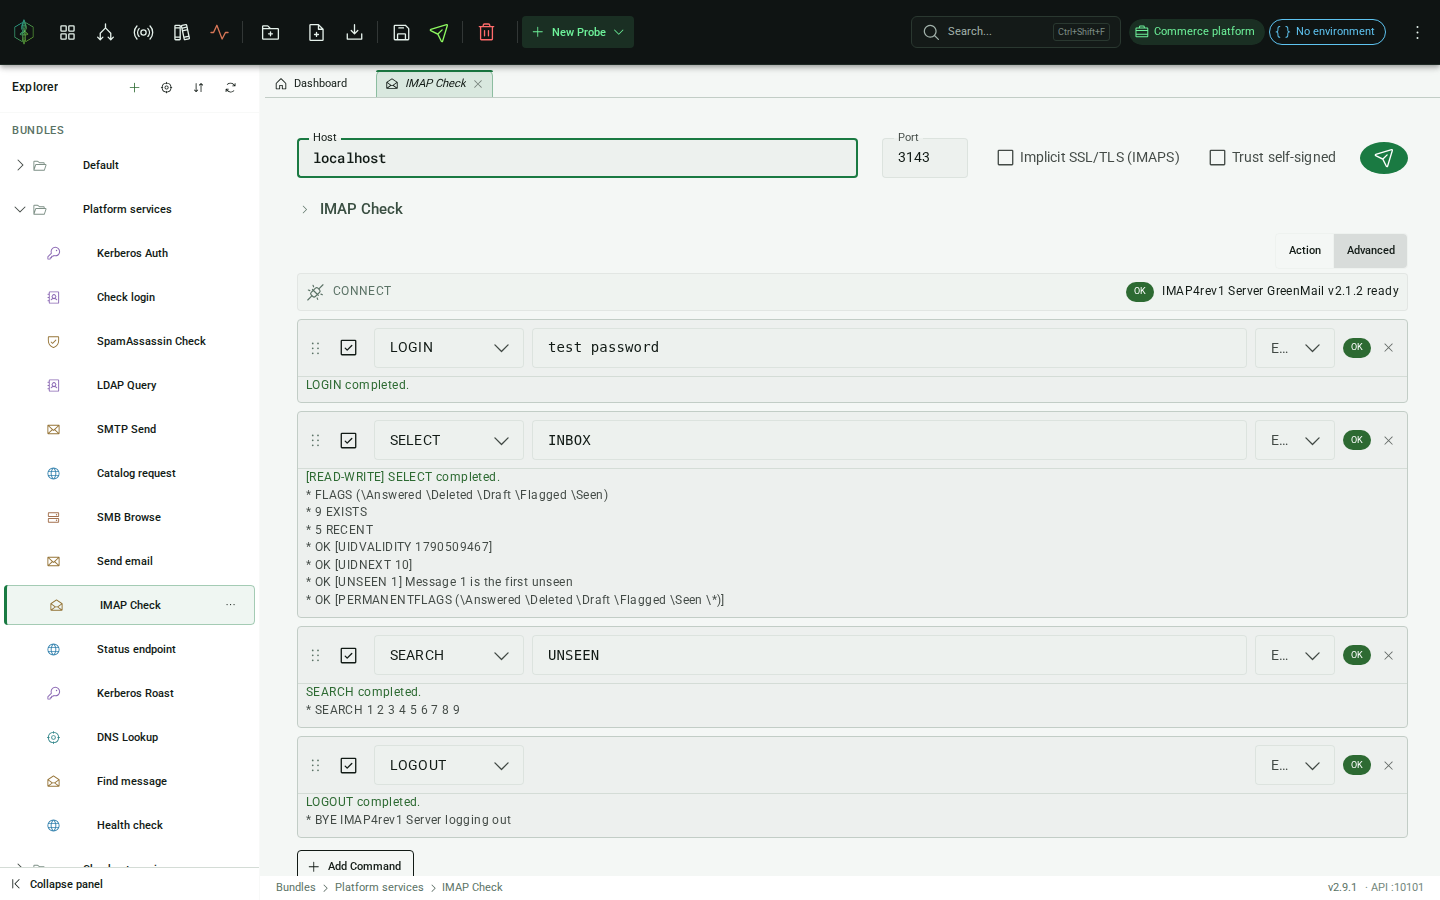
Task: Open the more options for IMAP Check item
Action: tap(230, 605)
